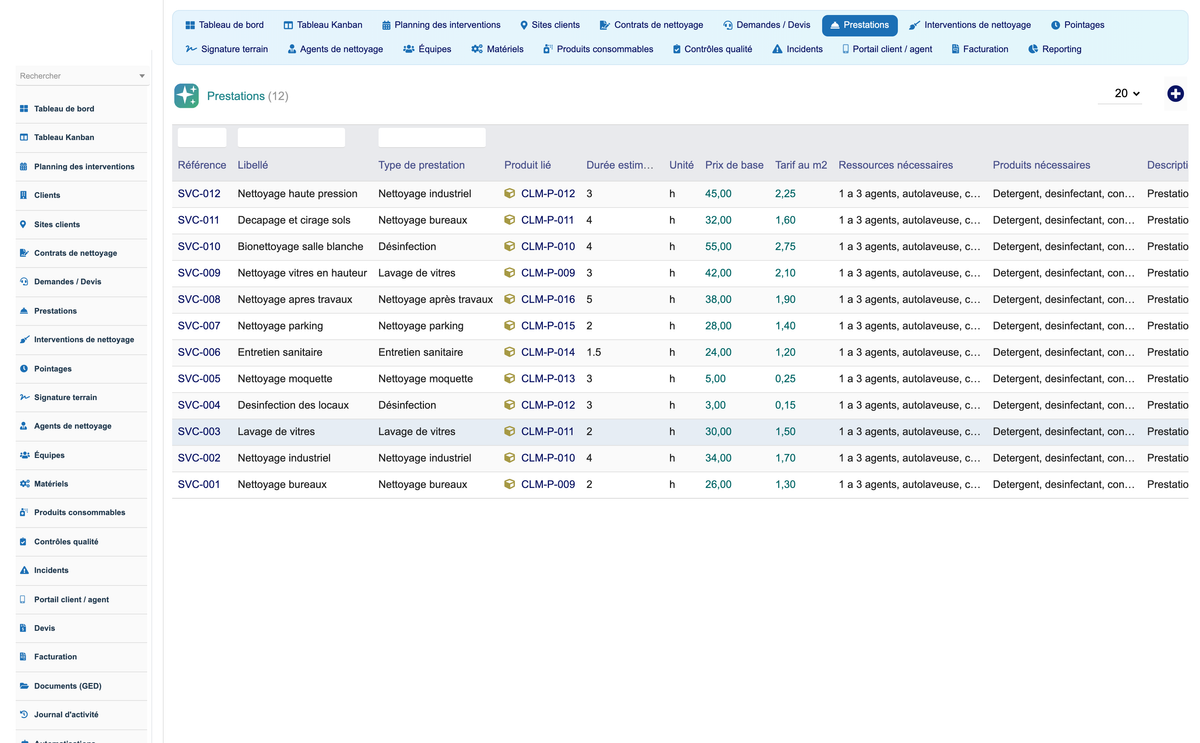1200x743 pixels.
Task: Open linked product CLM-P-016
Action: [x=548, y=299]
